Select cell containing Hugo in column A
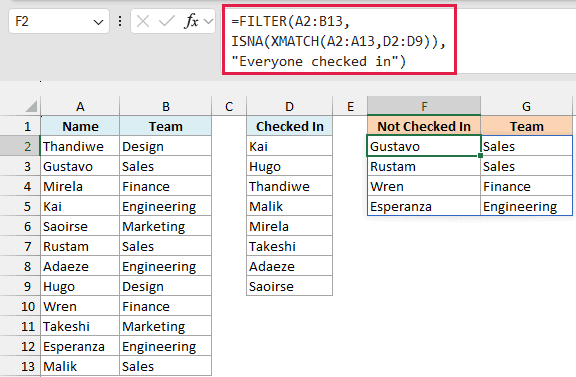 pos(80,286)
